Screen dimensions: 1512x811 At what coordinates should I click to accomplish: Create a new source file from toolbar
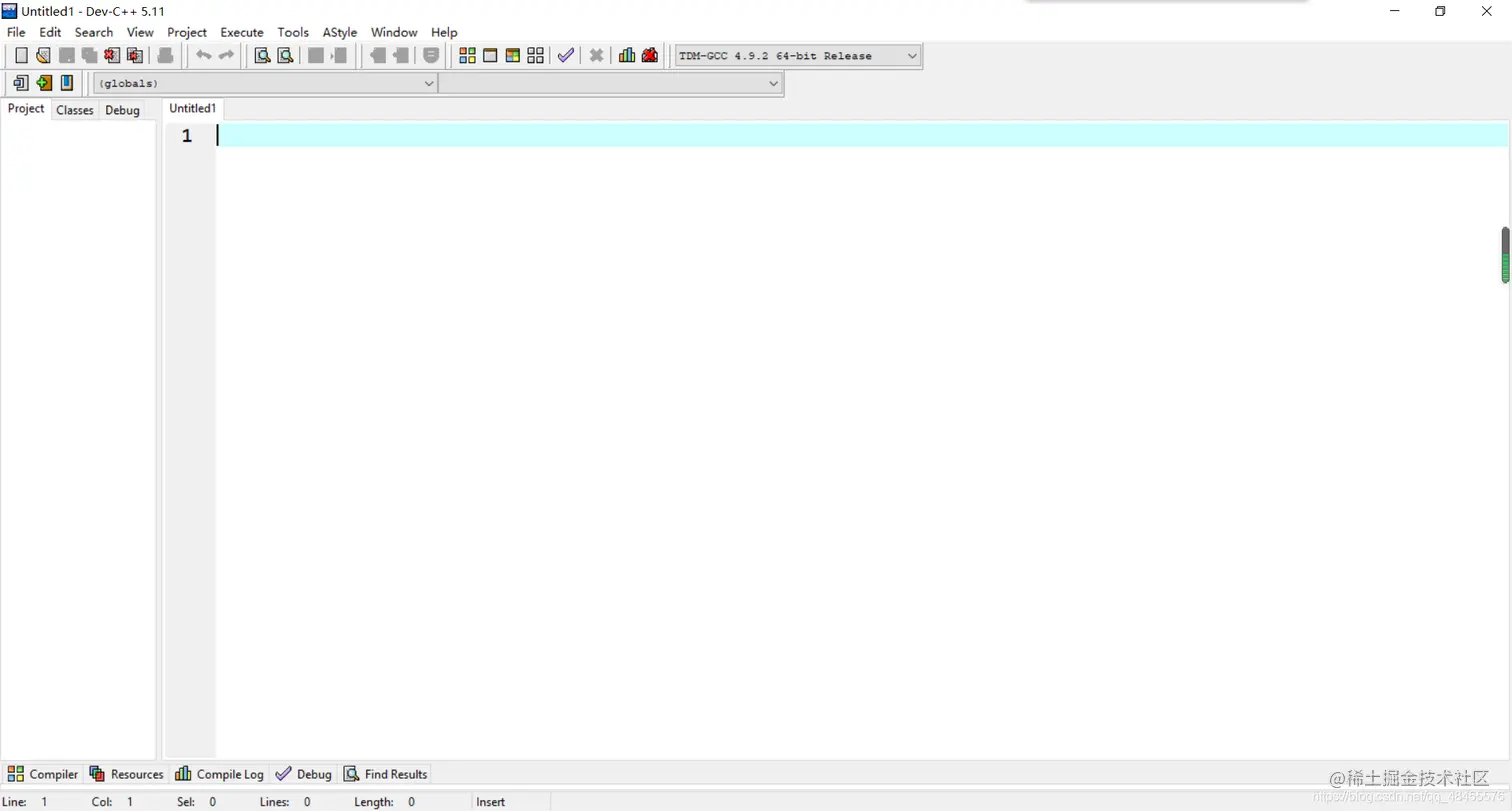[x=21, y=56]
